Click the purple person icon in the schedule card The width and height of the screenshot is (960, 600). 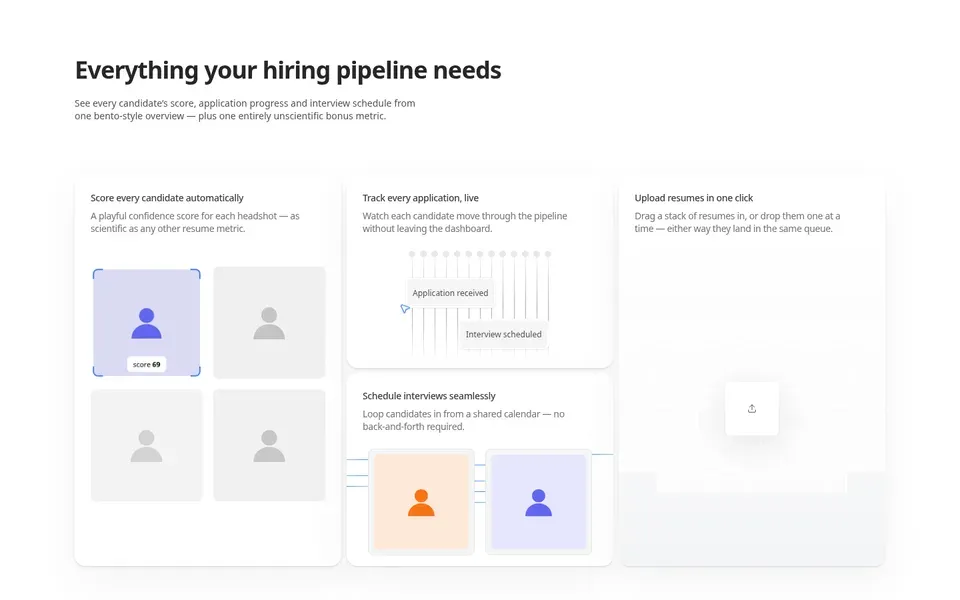(x=539, y=503)
